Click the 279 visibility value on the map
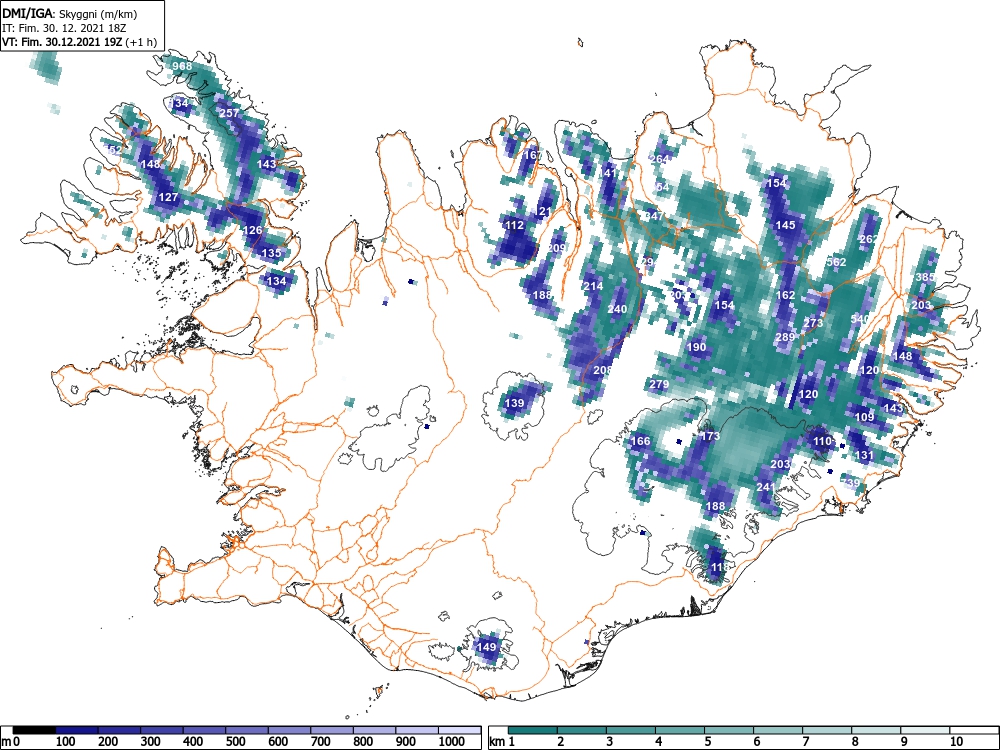Image resolution: width=1000 pixels, height=750 pixels. pyautogui.click(x=659, y=384)
